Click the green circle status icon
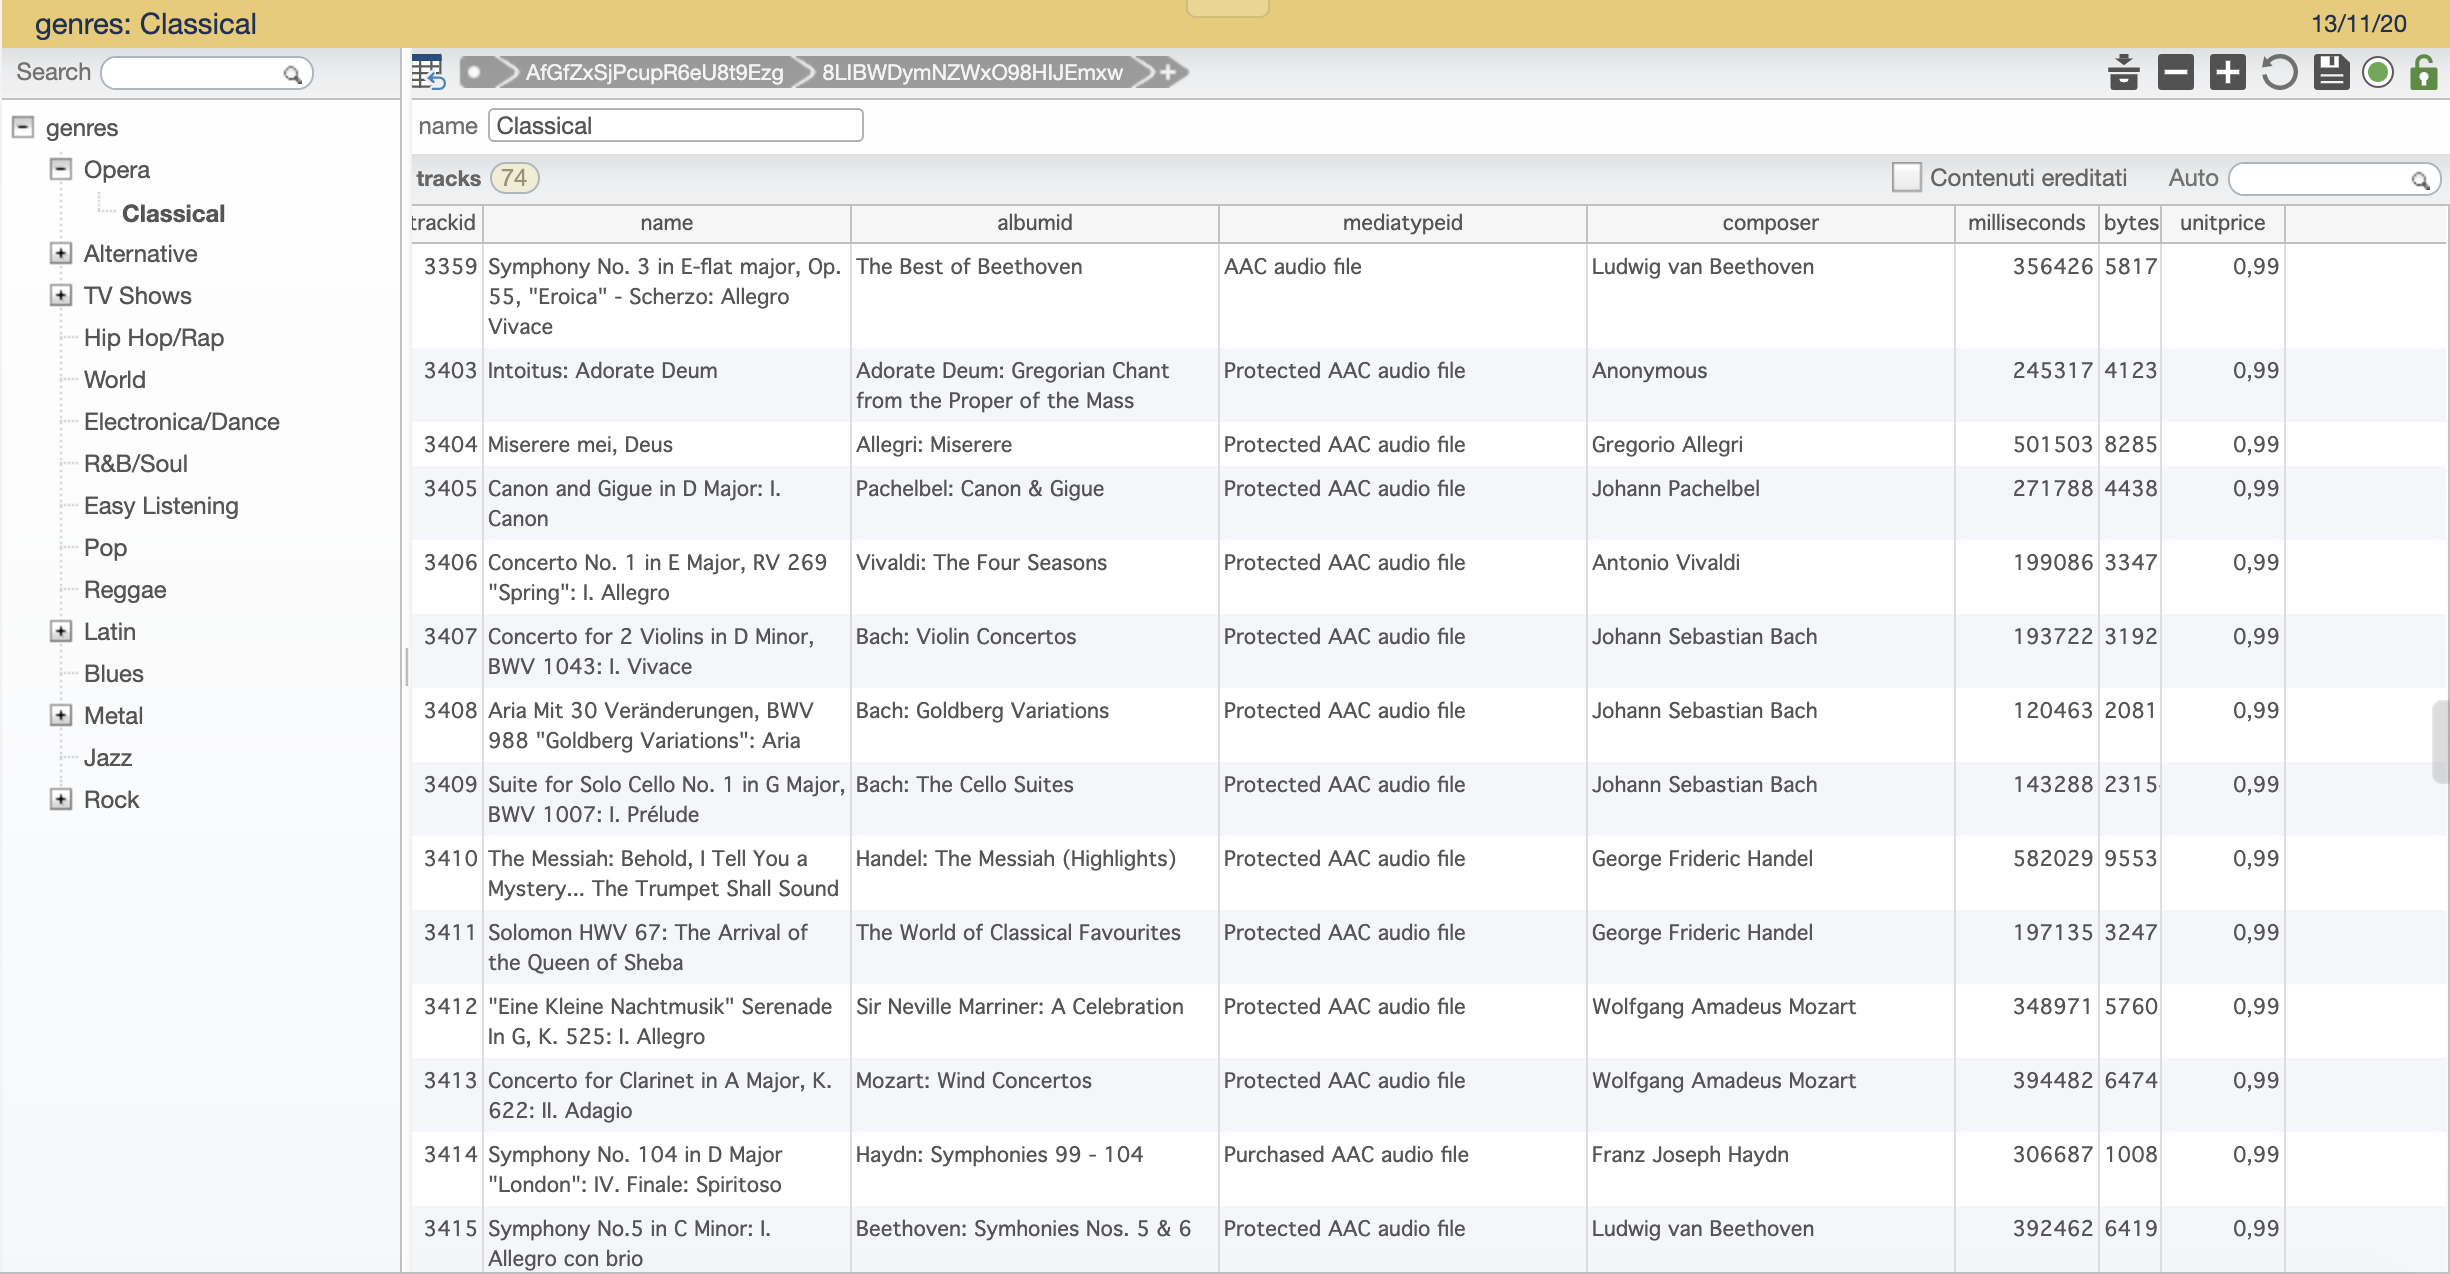Viewport: 2450px width, 1274px height. click(x=2378, y=72)
